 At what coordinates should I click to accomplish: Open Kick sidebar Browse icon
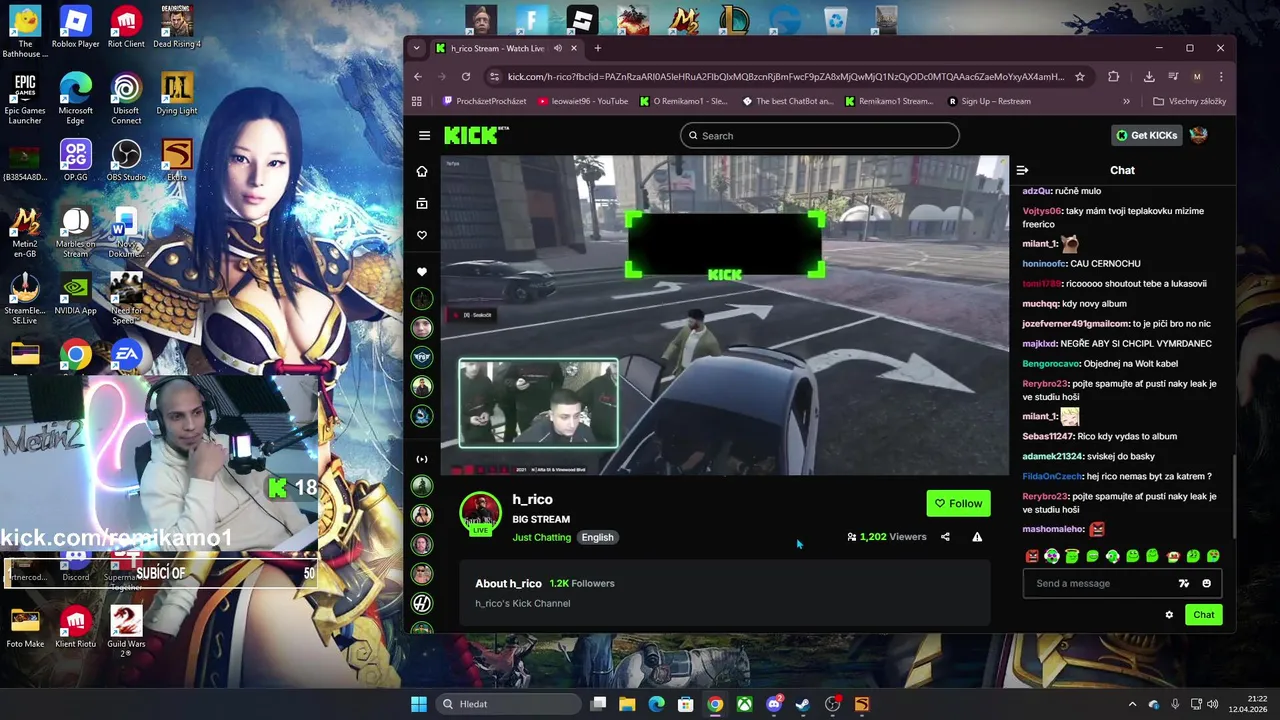[422, 204]
